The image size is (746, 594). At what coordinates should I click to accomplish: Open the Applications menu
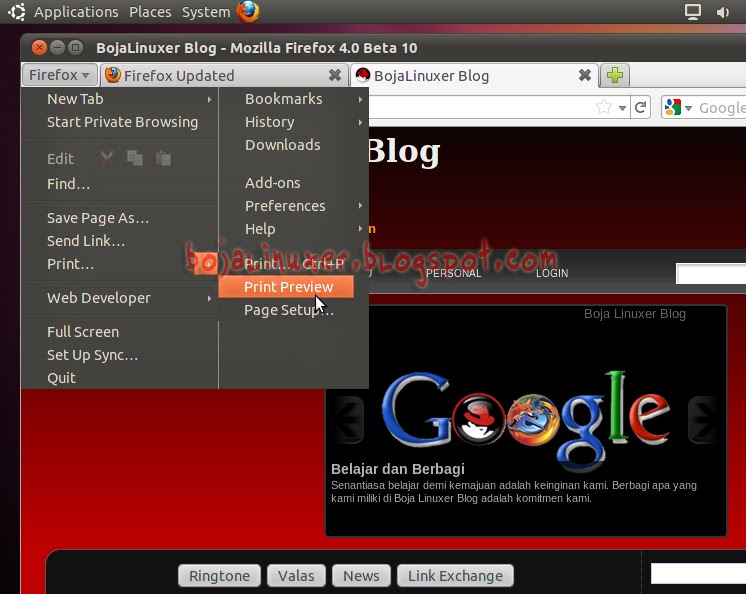(76, 11)
